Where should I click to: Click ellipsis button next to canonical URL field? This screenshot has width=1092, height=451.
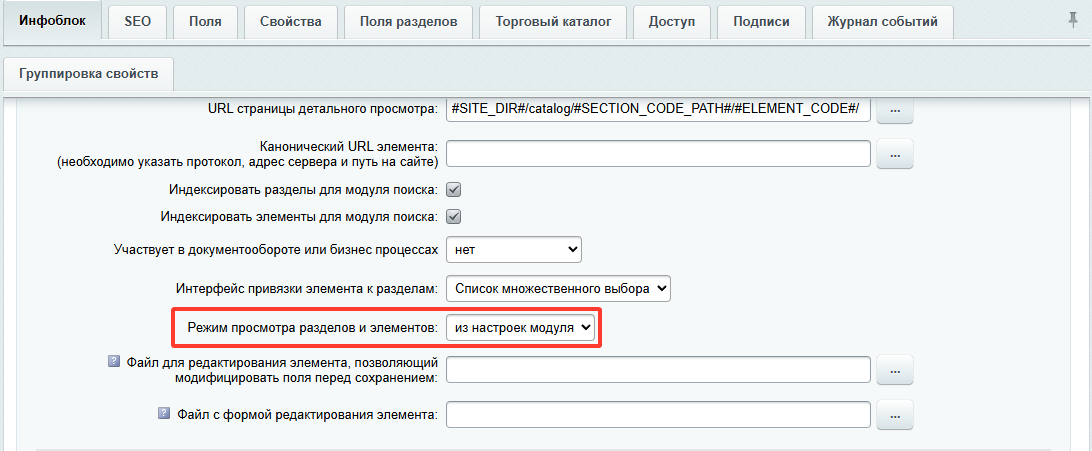pyautogui.click(x=894, y=154)
